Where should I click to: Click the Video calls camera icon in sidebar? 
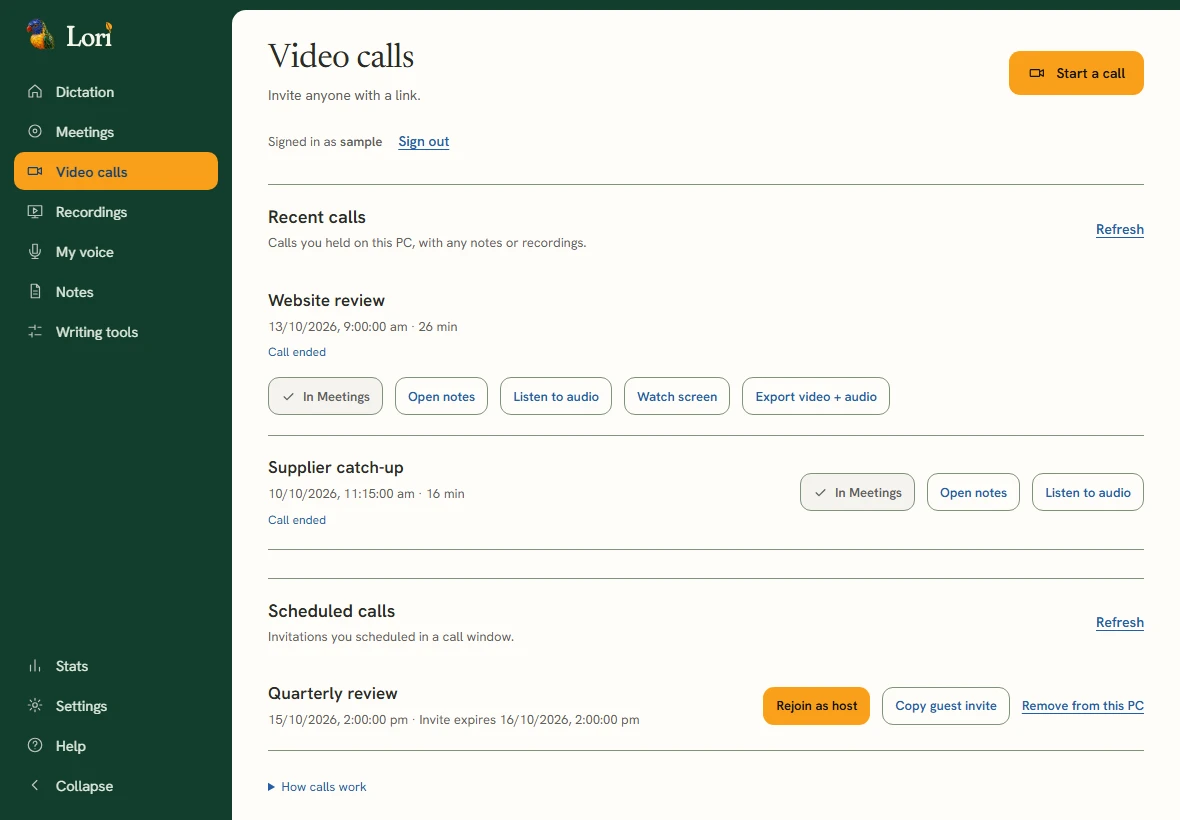click(35, 172)
